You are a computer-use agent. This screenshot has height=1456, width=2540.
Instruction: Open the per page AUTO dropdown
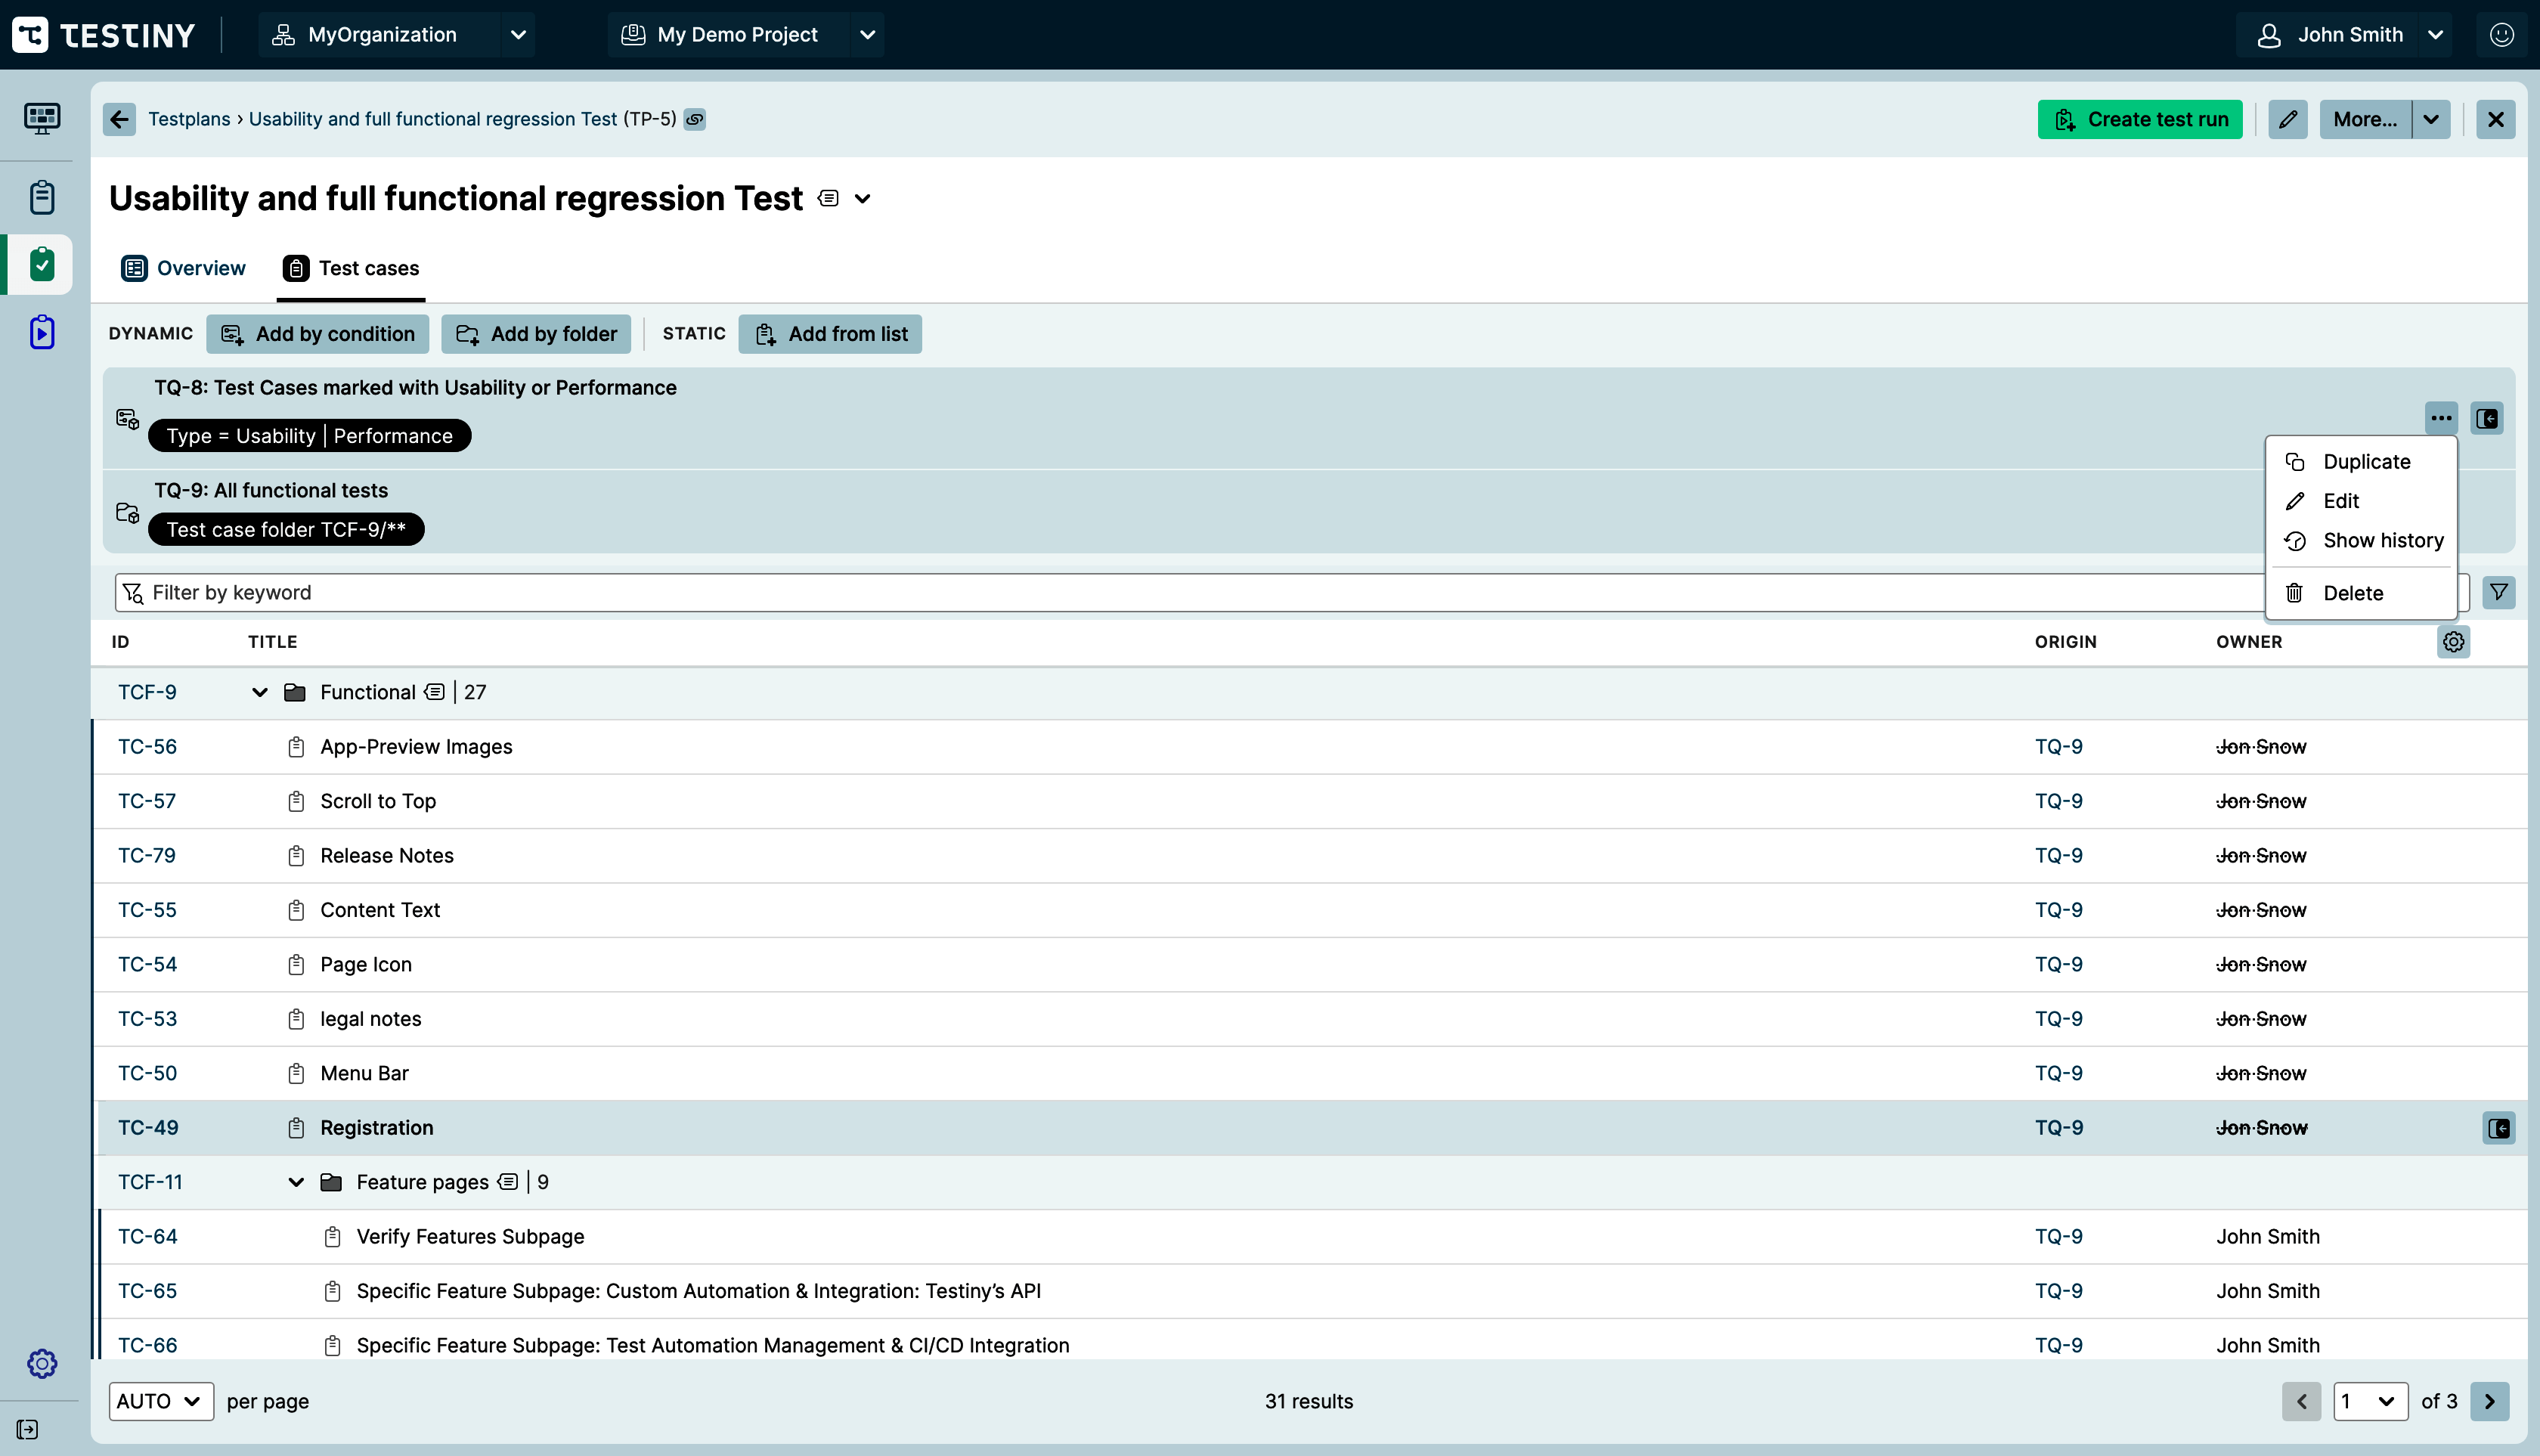pos(160,1401)
